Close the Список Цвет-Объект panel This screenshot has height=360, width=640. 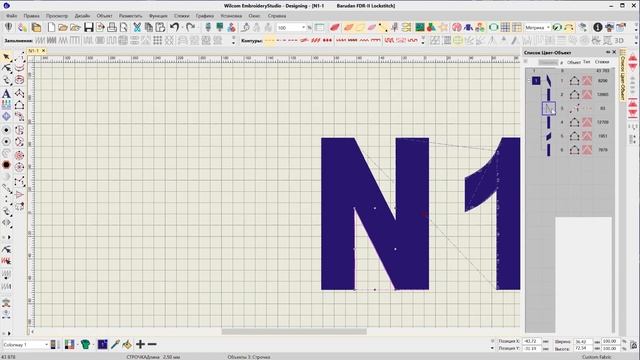pos(614,52)
